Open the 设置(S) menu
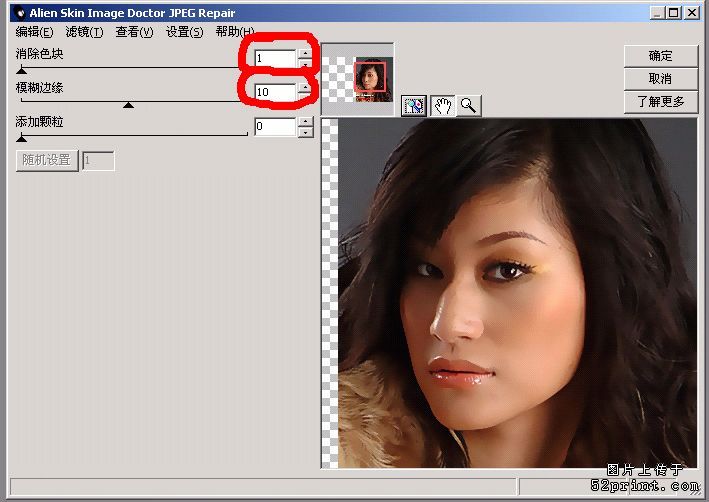 (184, 32)
